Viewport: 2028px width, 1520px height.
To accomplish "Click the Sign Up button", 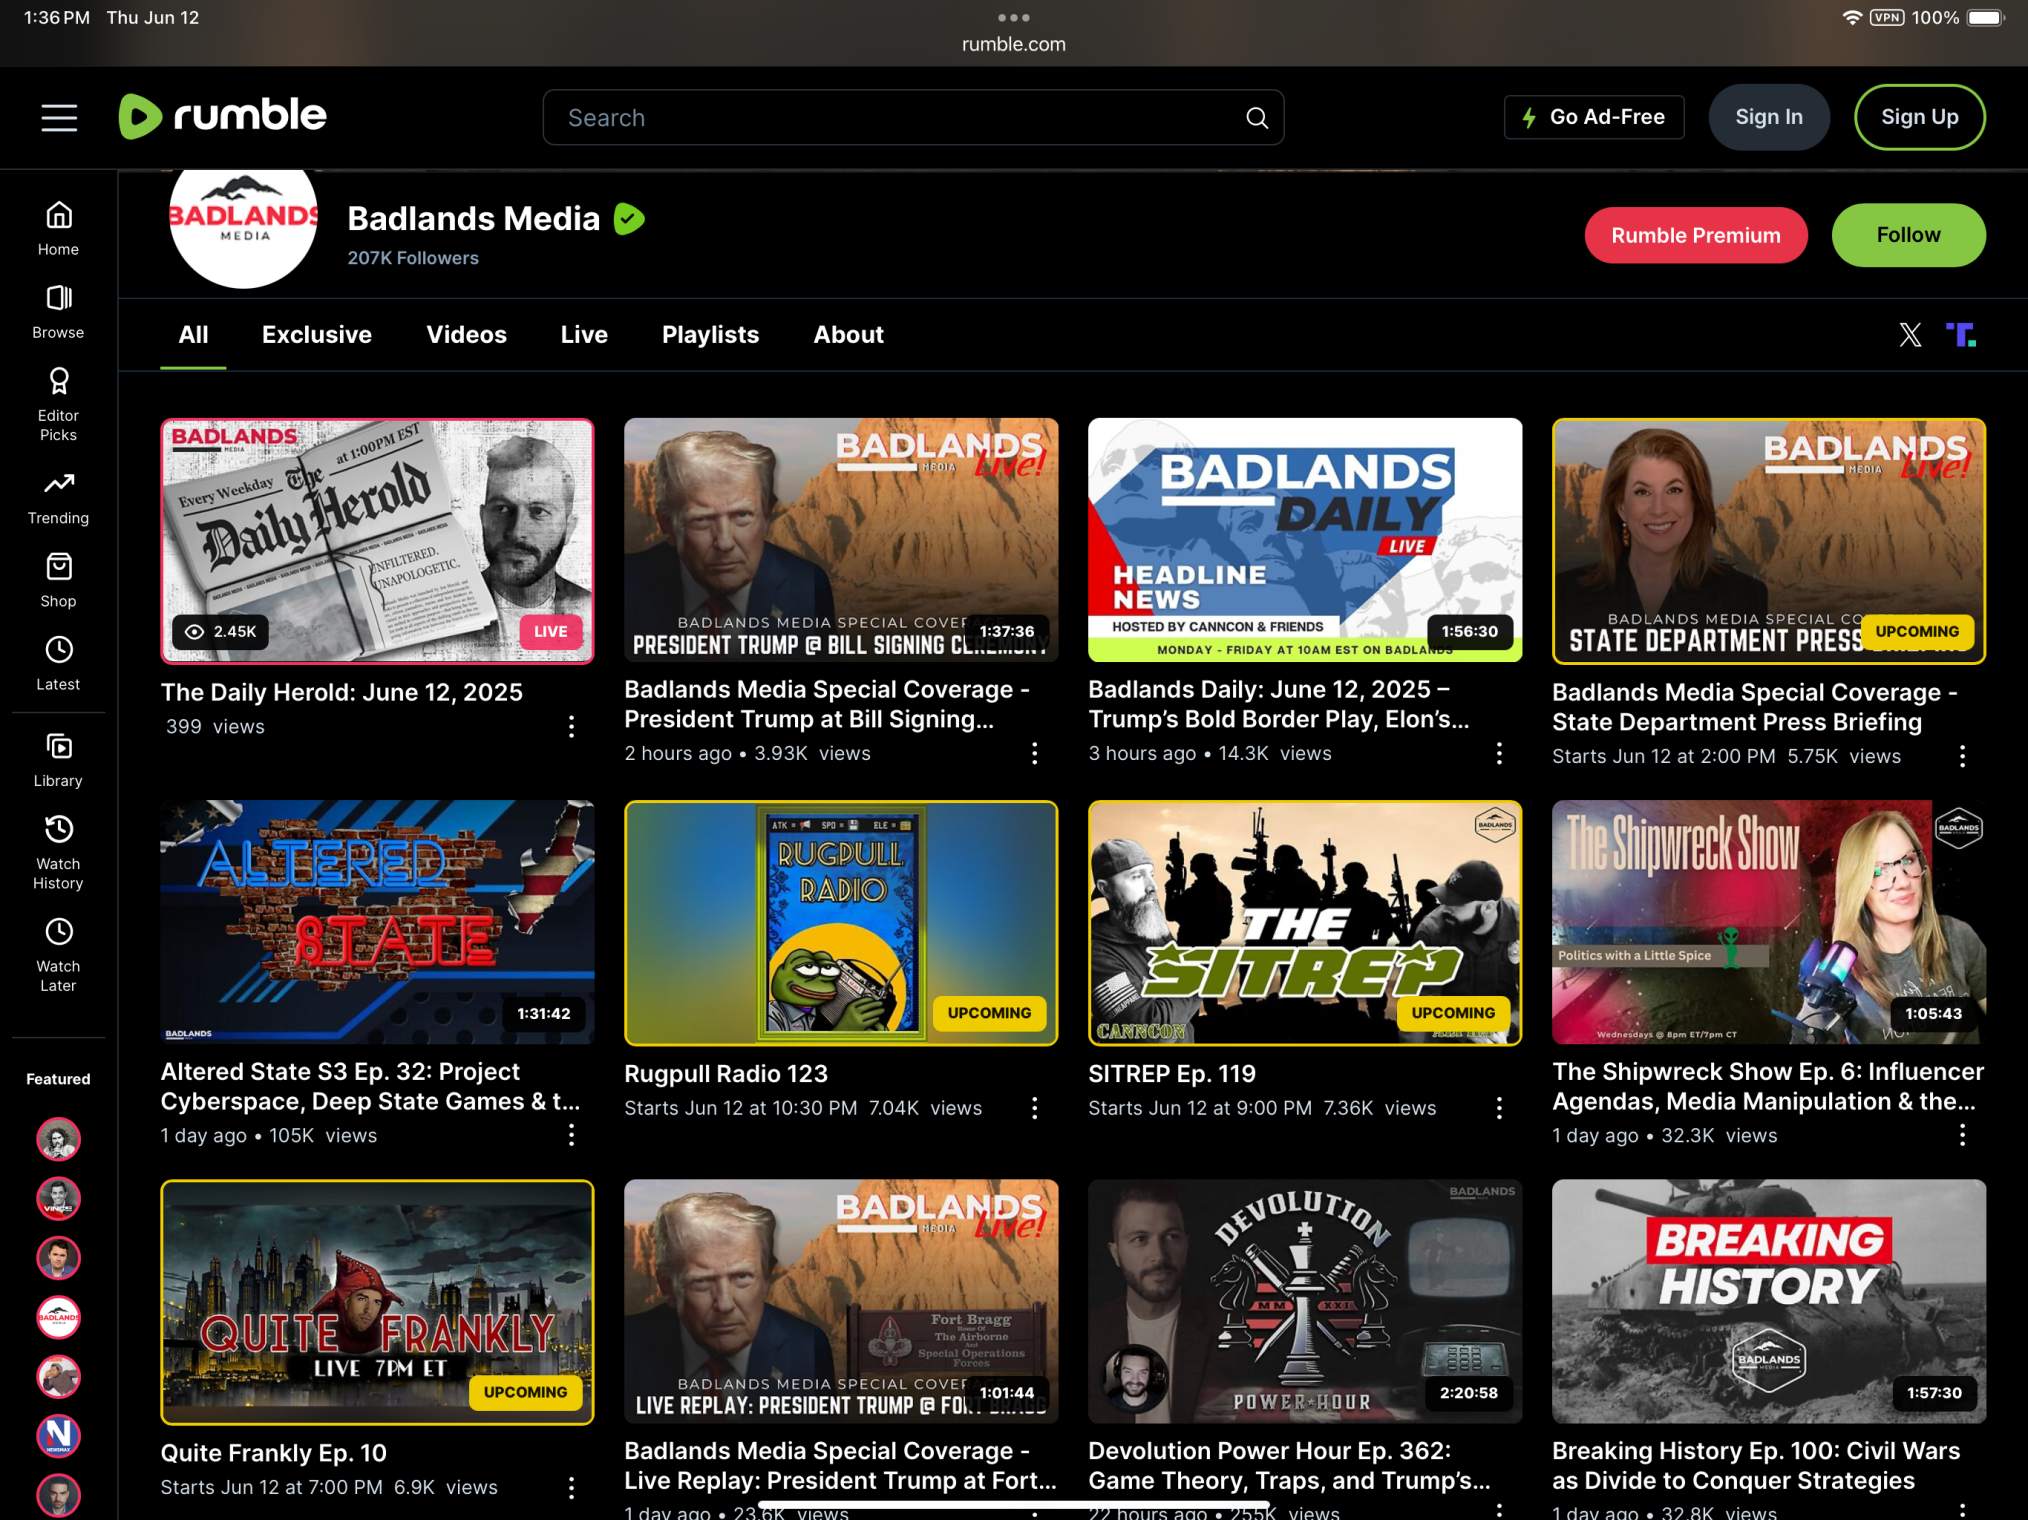I will pyautogui.click(x=1919, y=118).
